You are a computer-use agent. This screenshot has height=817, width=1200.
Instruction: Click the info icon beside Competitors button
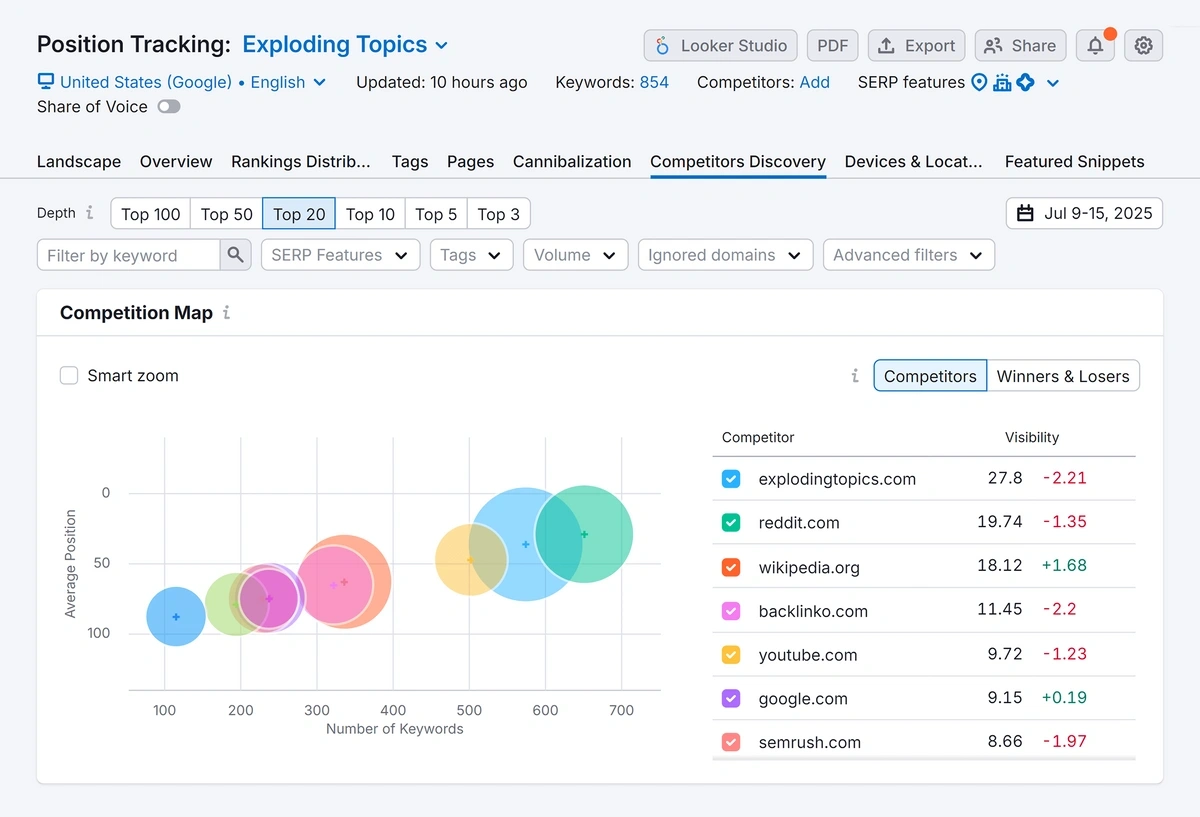pyautogui.click(x=855, y=376)
